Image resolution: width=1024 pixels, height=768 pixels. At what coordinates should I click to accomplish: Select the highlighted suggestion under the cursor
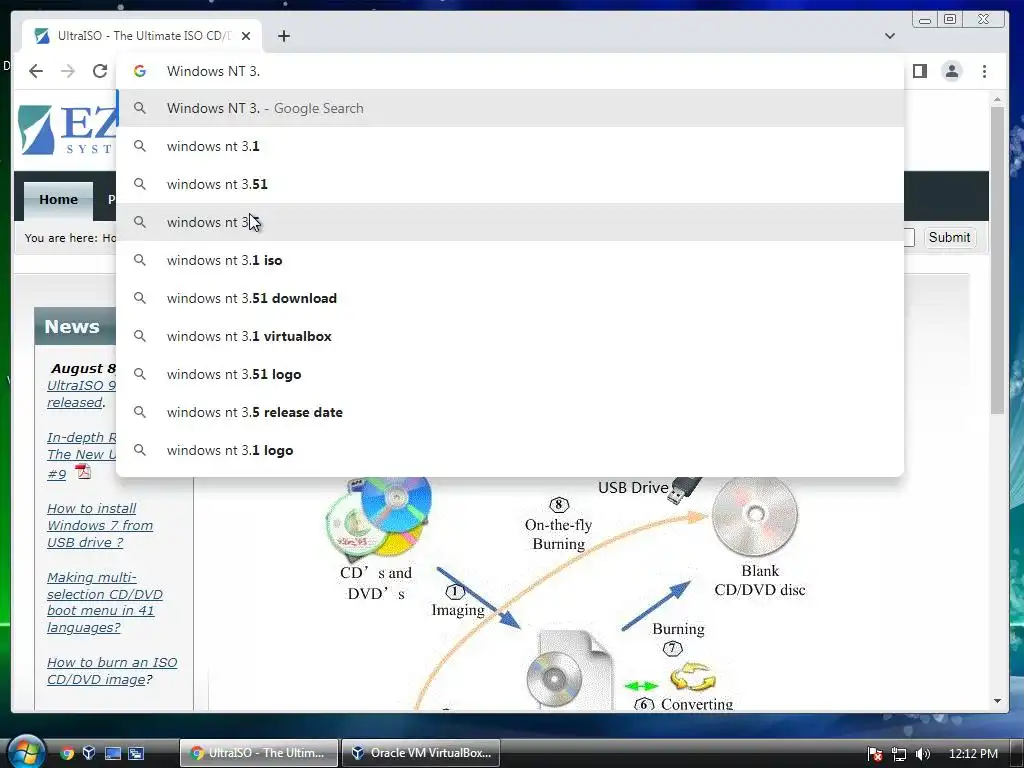point(510,222)
